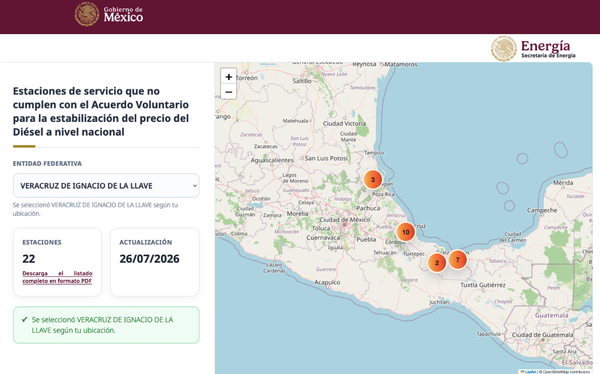Zoom out on the map
This screenshot has height=374, width=600.
(228, 92)
